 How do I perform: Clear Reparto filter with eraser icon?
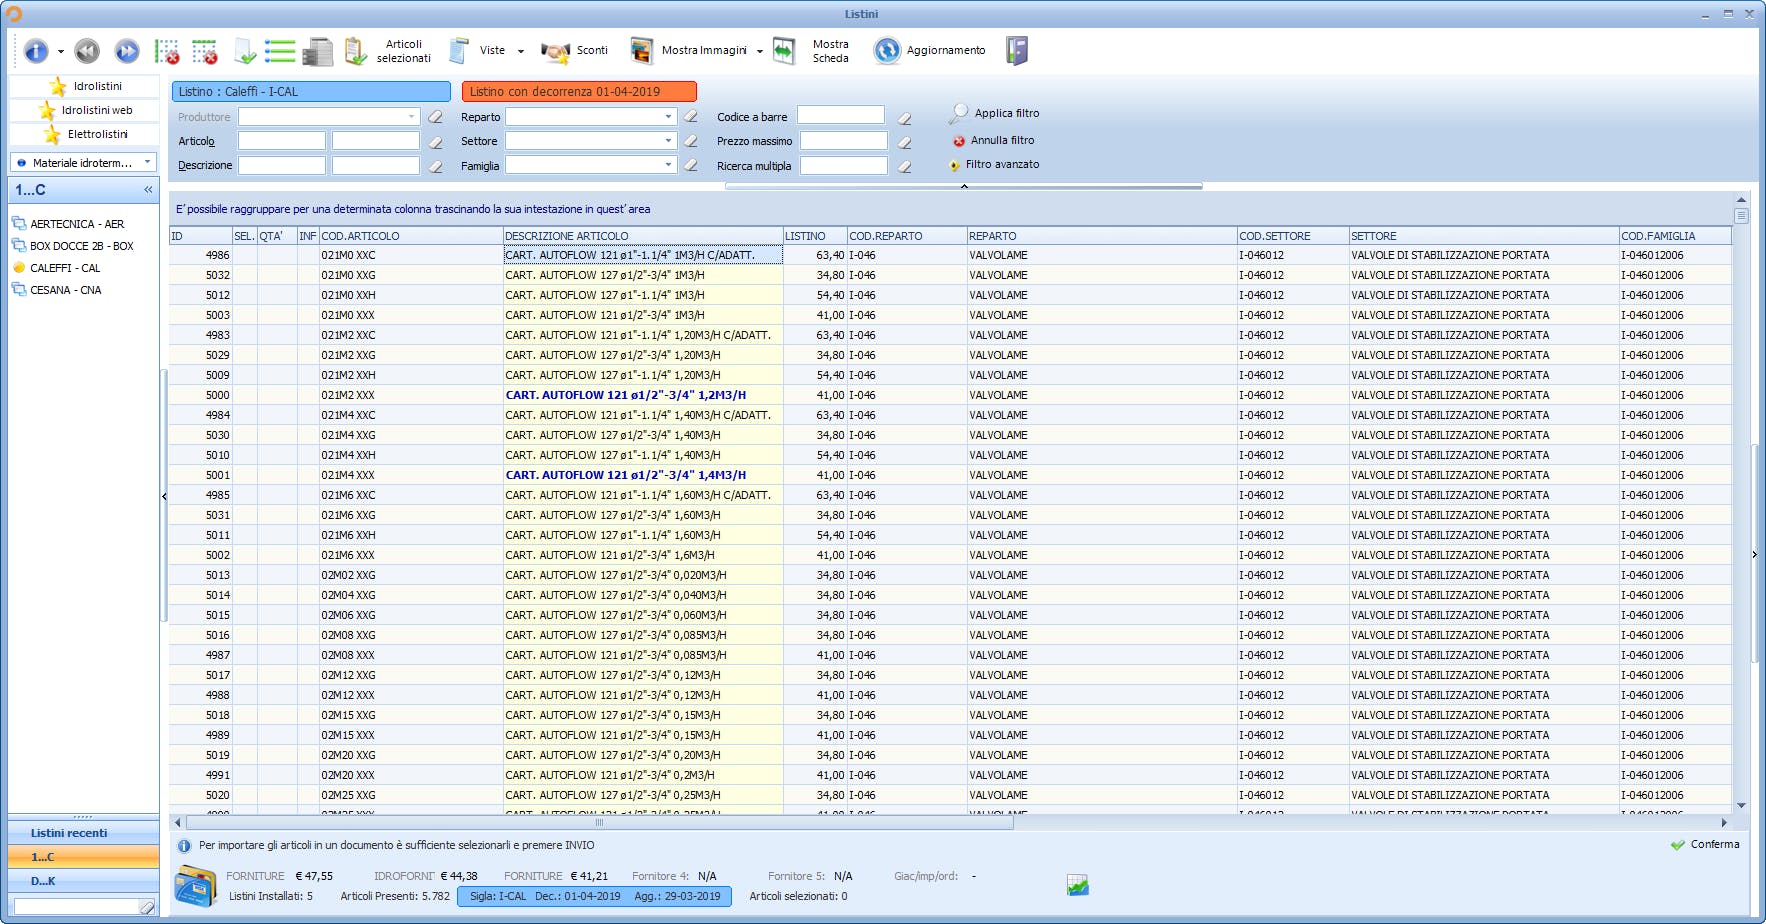click(x=690, y=117)
